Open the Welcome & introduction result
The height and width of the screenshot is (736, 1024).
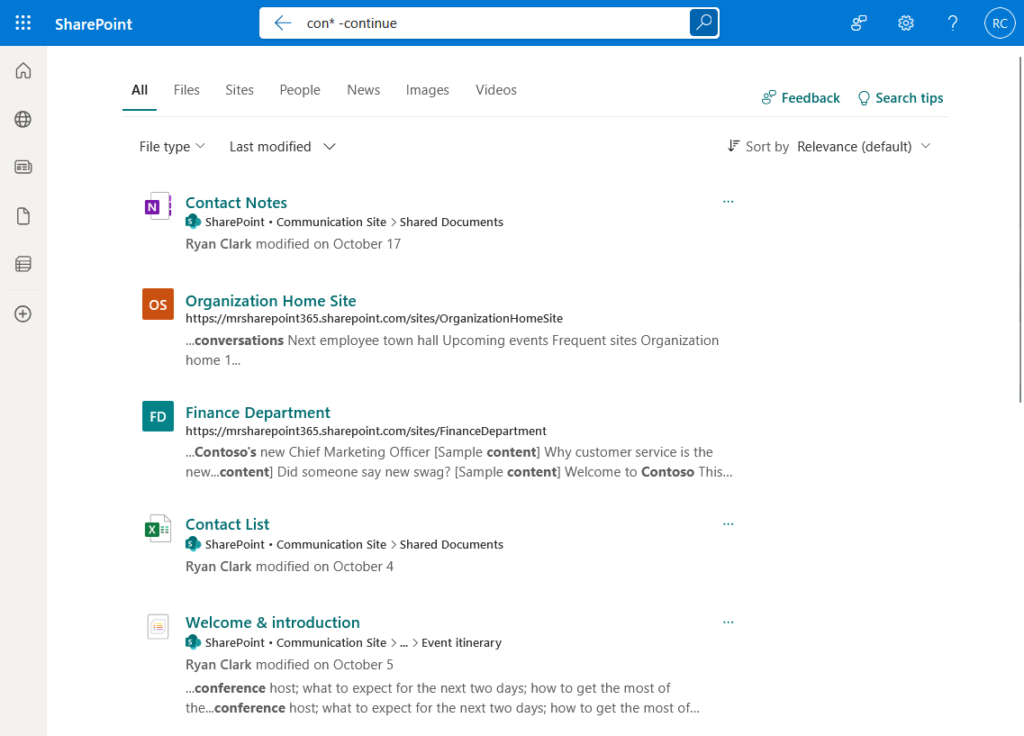pyautogui.click(x=272, y=622)
